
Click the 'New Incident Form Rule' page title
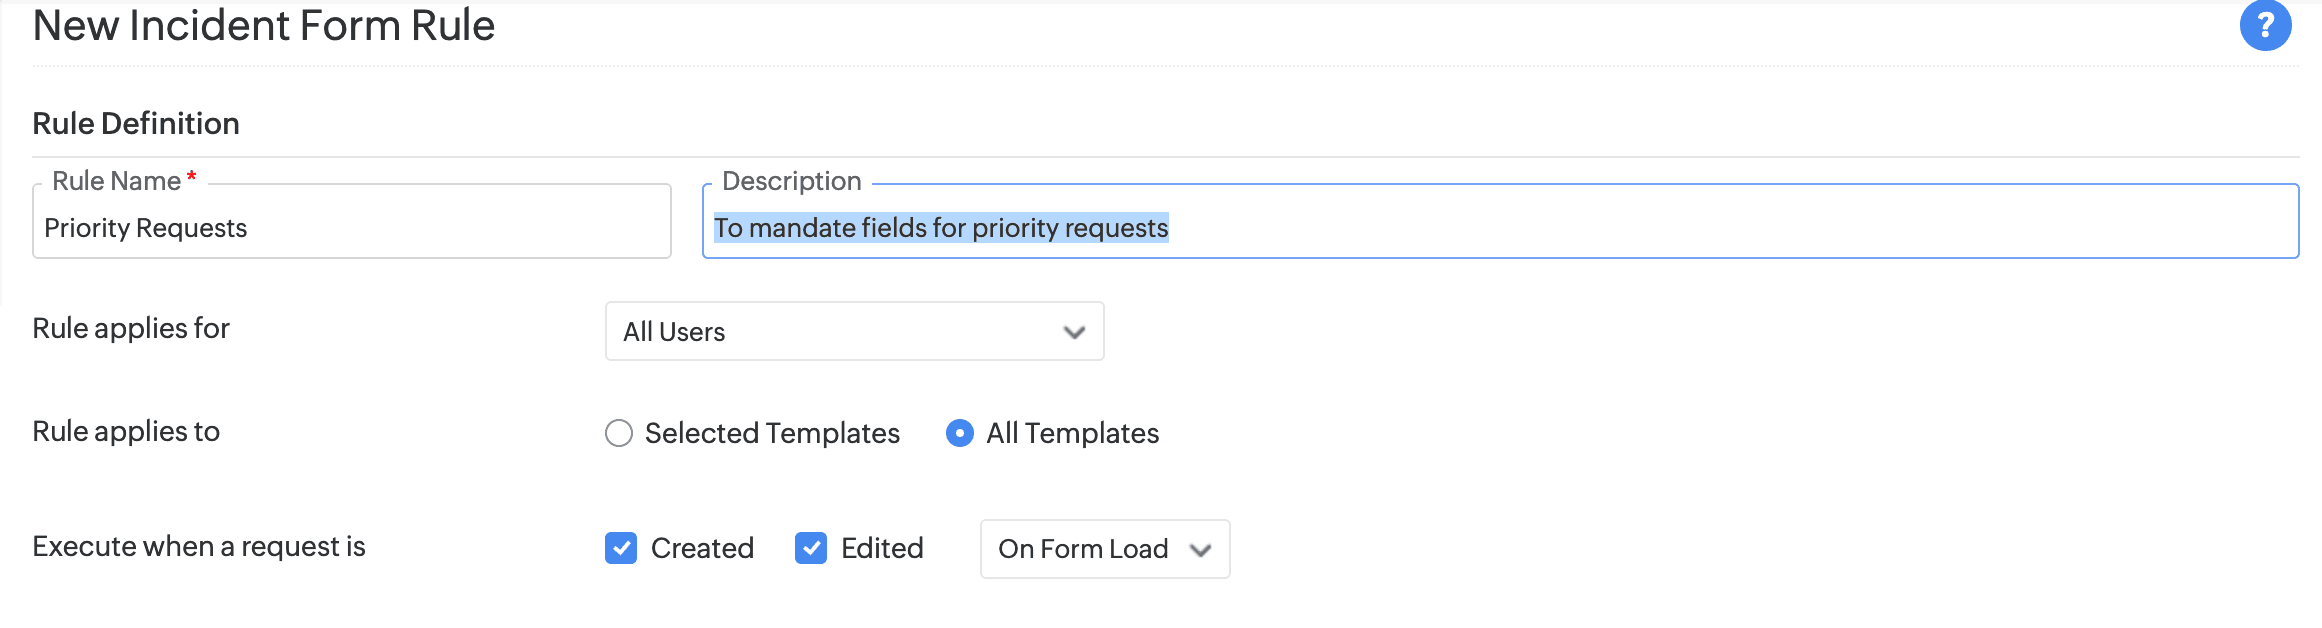coord(264,25)
